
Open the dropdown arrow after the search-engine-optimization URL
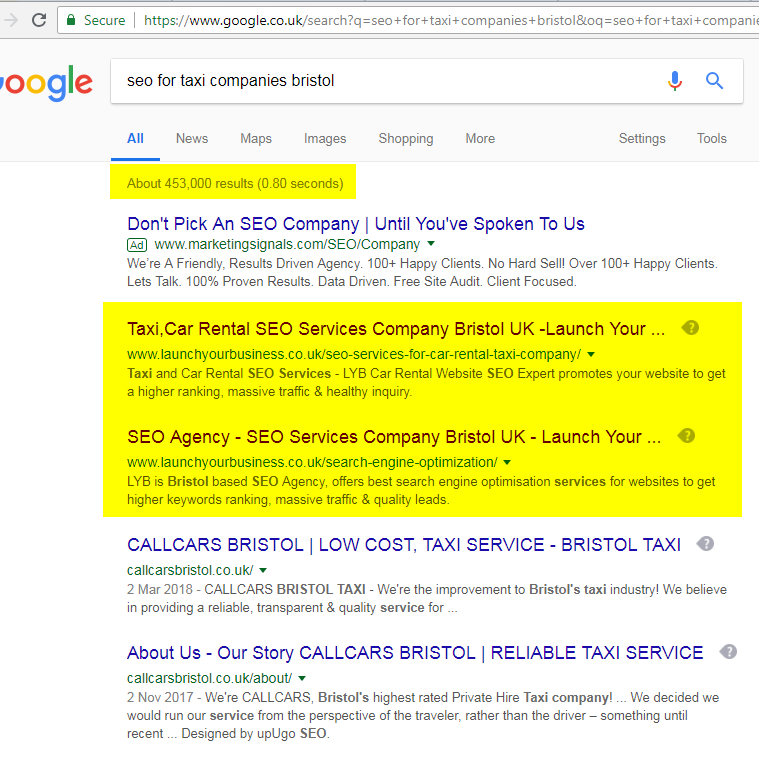coord(507,462)
